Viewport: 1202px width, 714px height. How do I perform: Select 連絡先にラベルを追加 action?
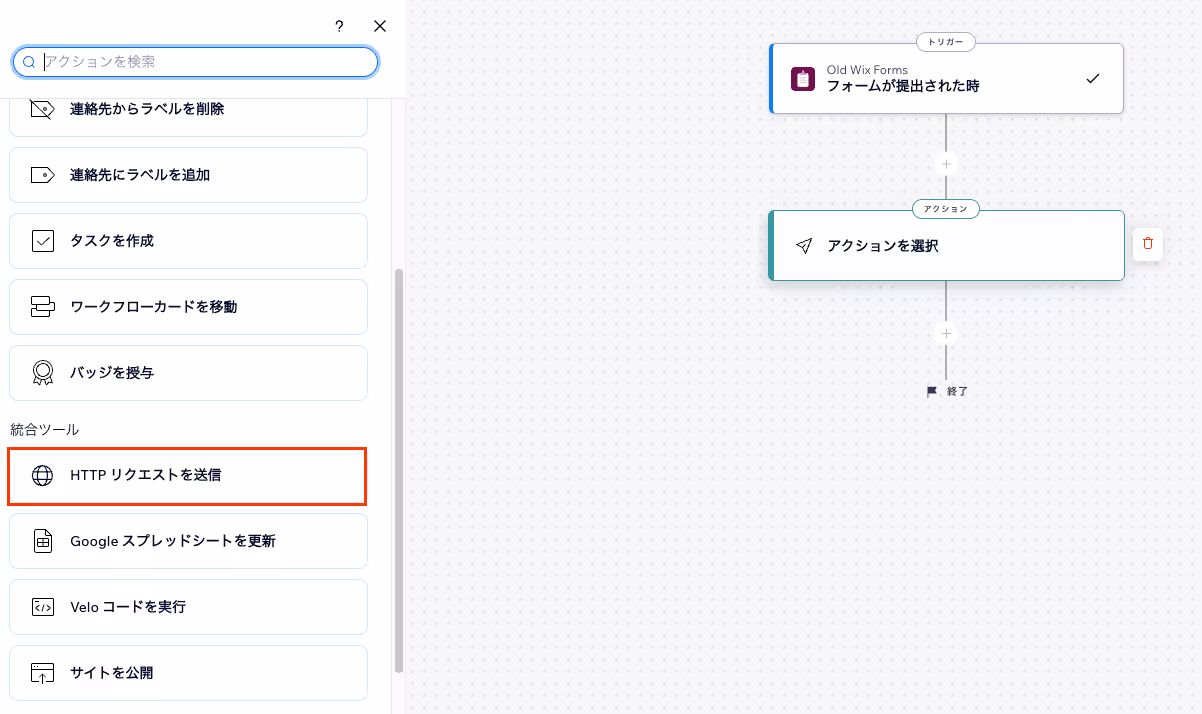189,175
